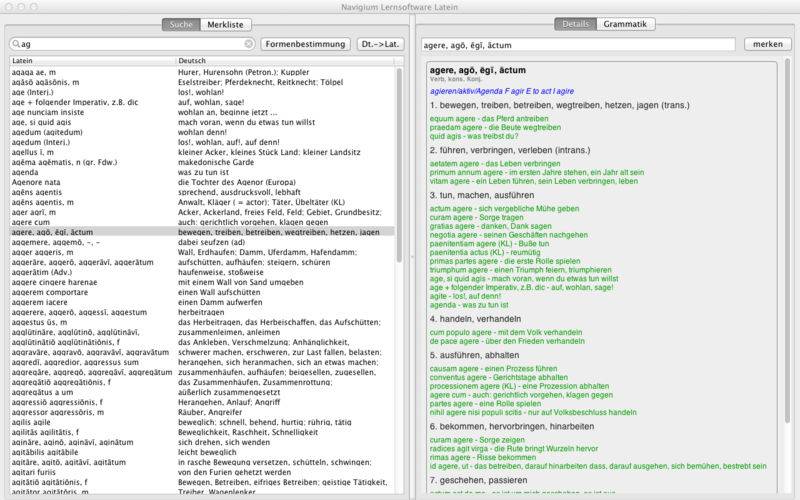The height and width of the screenshot is (500, 800).
Task: Switch to the Suche tab
Action: 181,24
